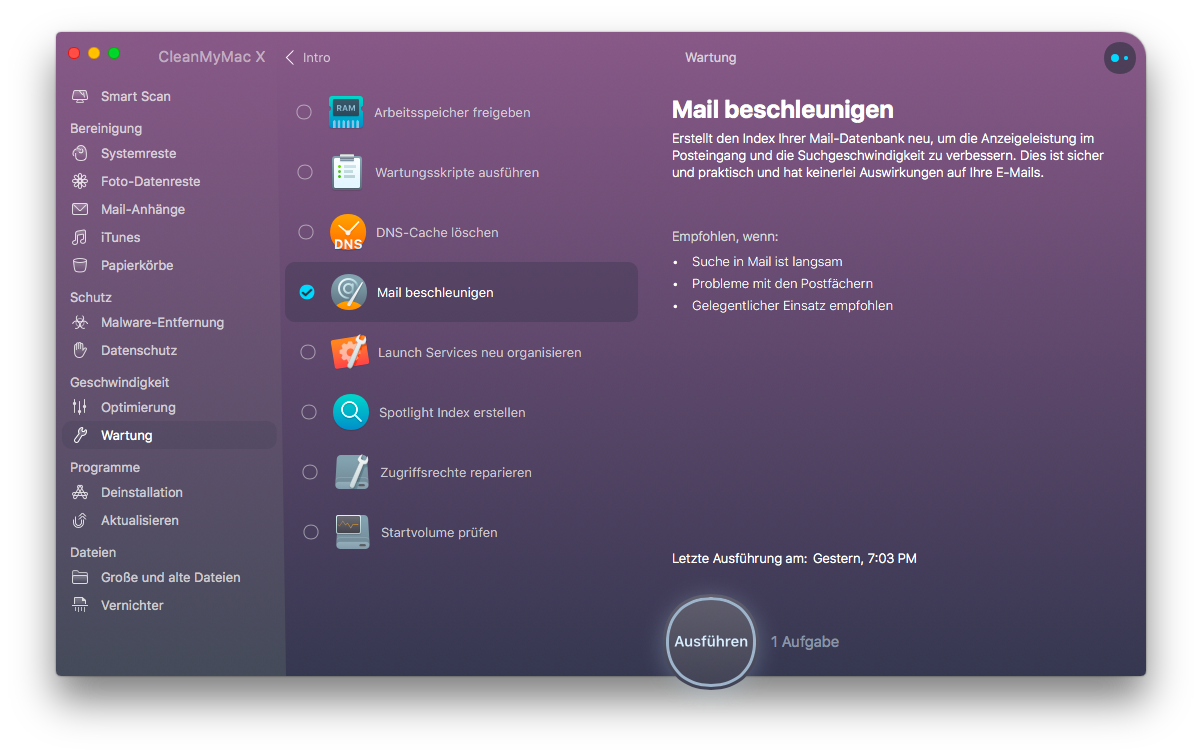Click Zugriffsrechte reparieren label
The height and width of the screenshot is (756, 1202).
(456, 473)
